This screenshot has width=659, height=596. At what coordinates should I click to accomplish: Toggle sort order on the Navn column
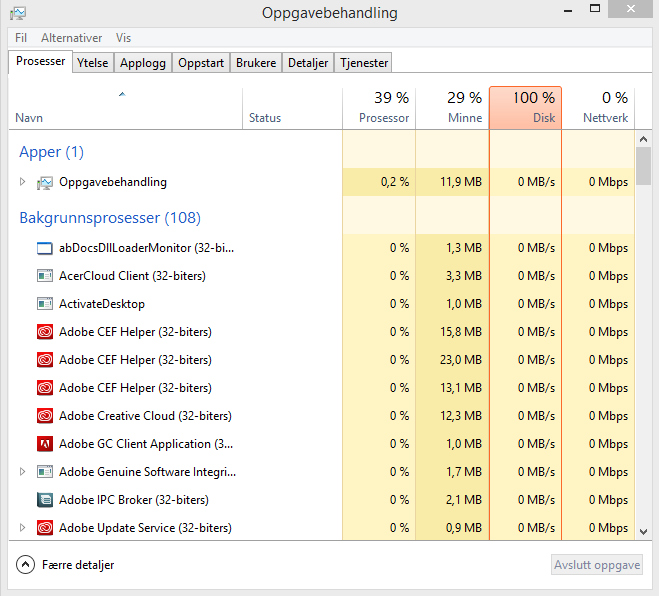pyautogui.click(x=125, y=108)
